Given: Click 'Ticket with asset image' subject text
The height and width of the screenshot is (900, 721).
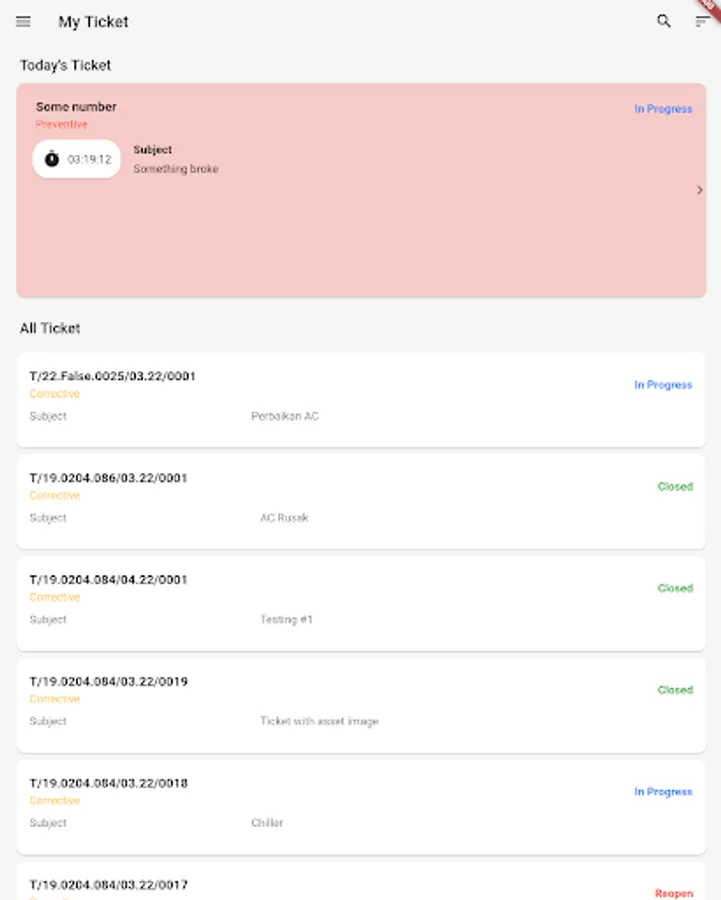Looking at the screenshot, I should pos(319,721).
